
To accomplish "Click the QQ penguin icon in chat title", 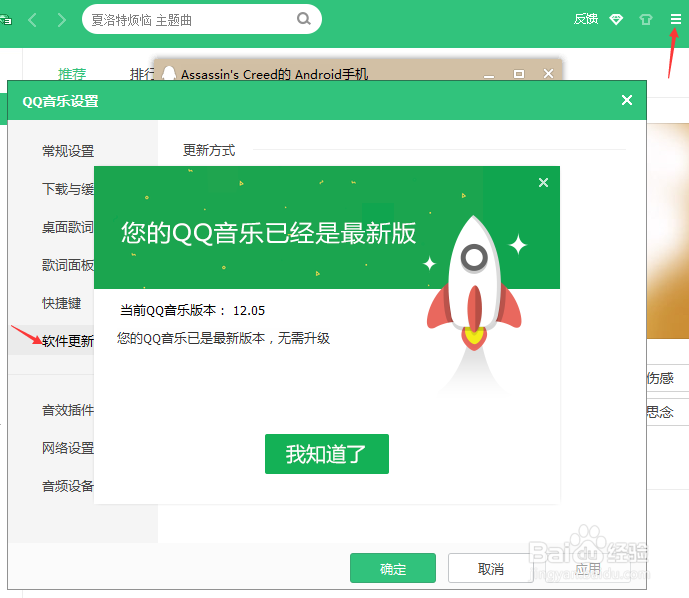I will [169, 73].
